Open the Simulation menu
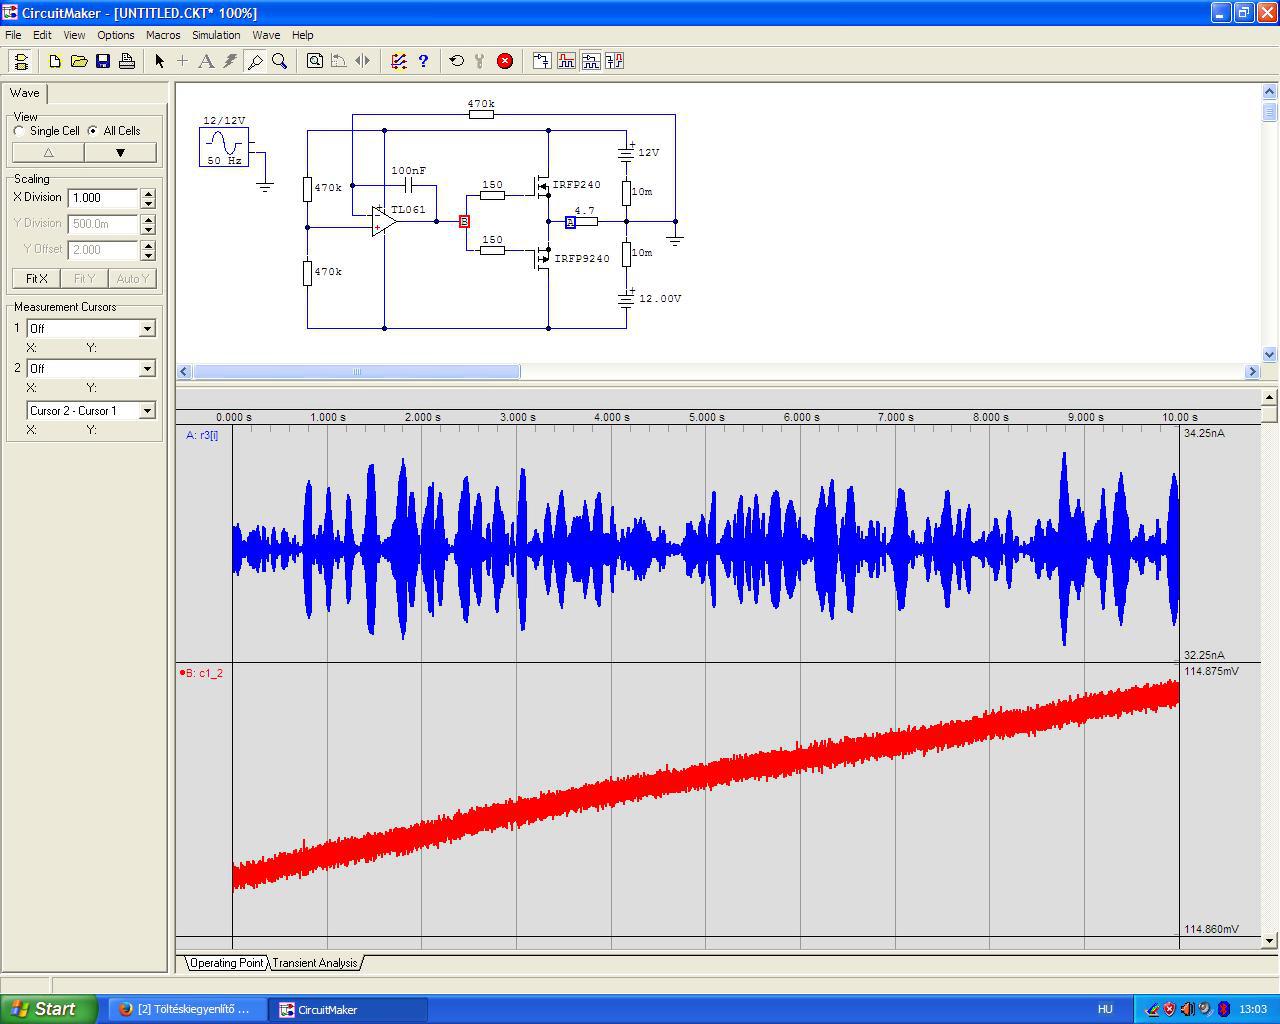The height and width of the screenshot is (1024, 1280). coord(216,35)
